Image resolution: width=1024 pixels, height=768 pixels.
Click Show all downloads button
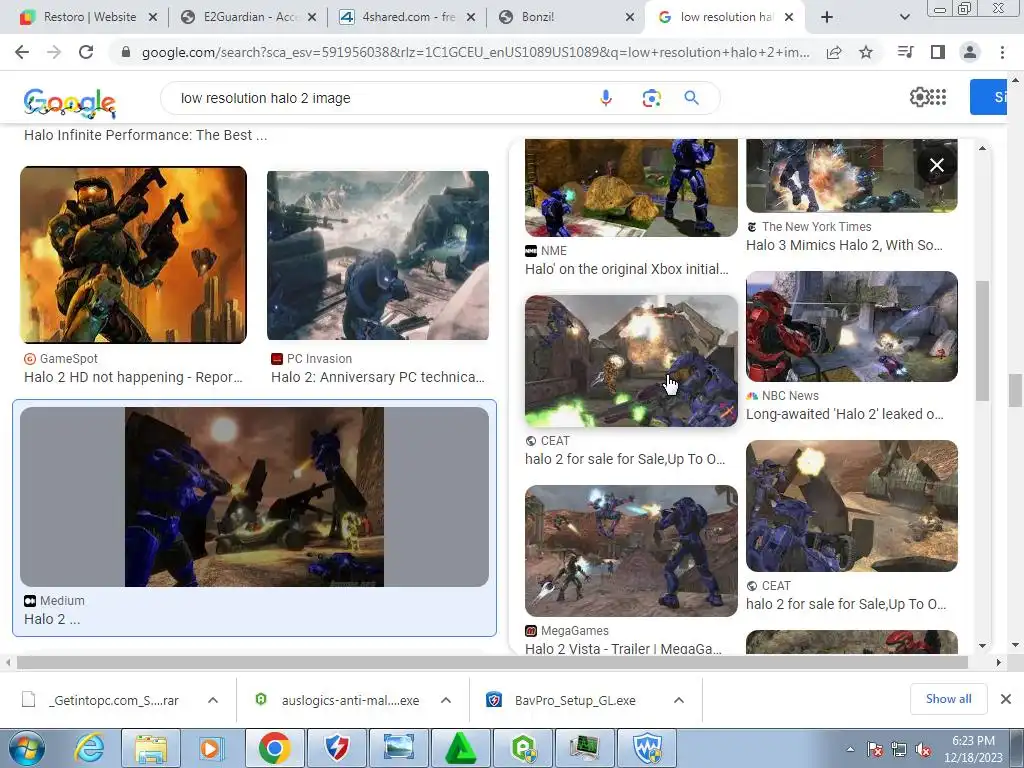point(948,699)
